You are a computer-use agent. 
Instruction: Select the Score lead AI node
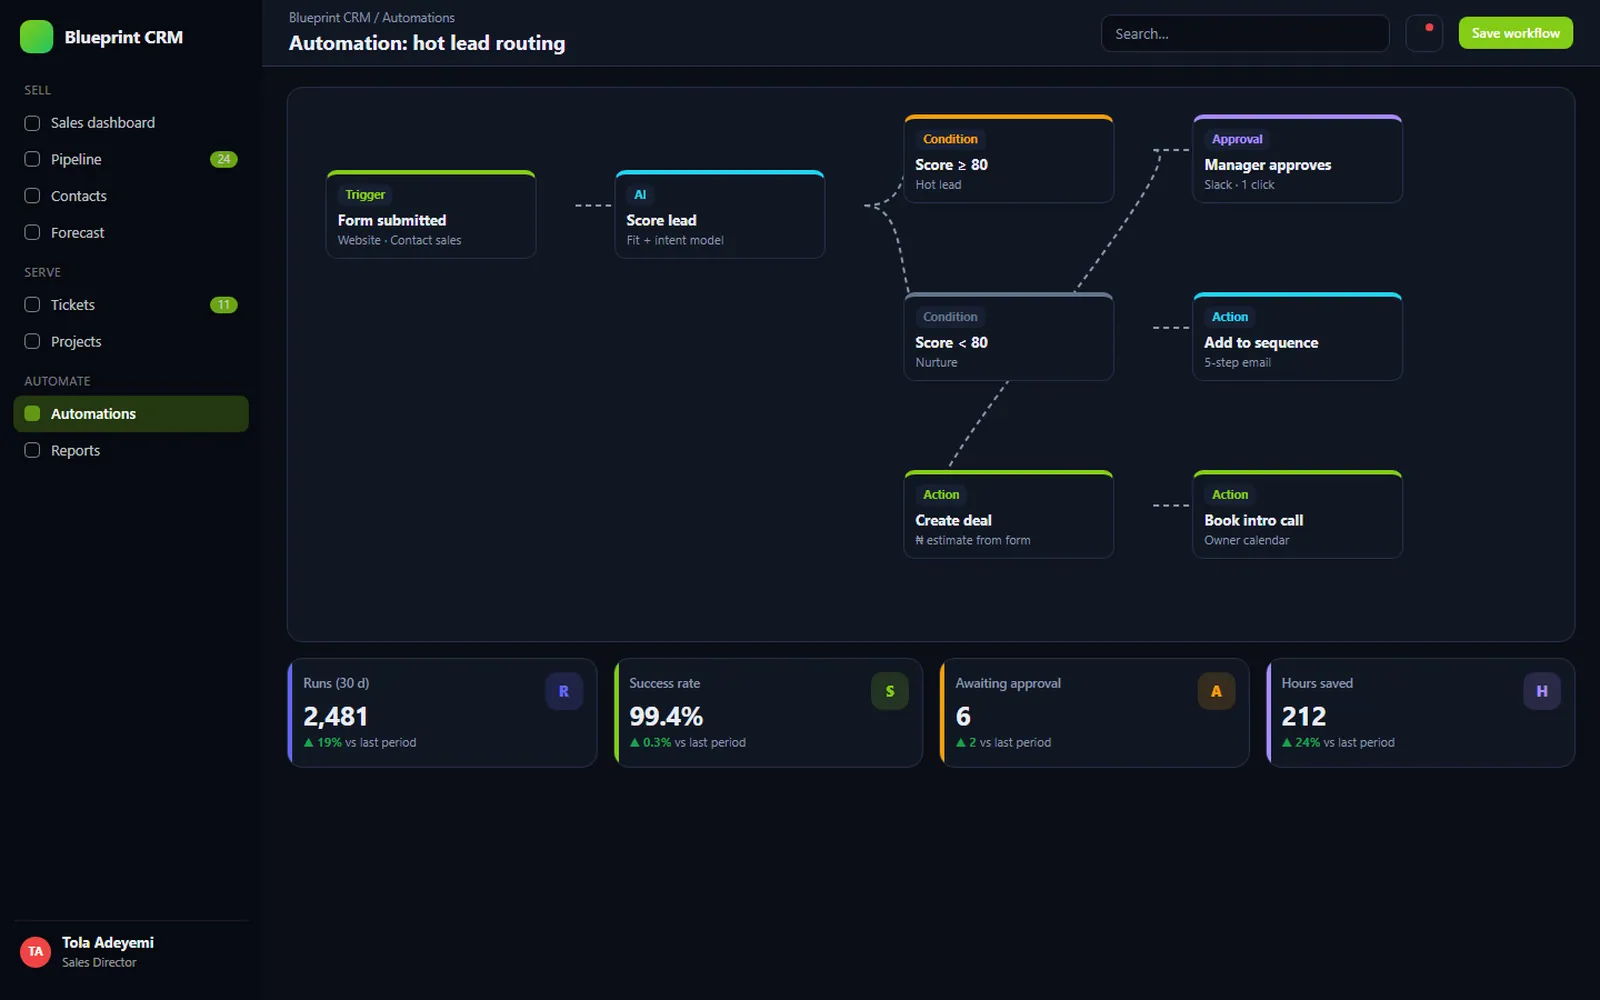tap(720, 214)
